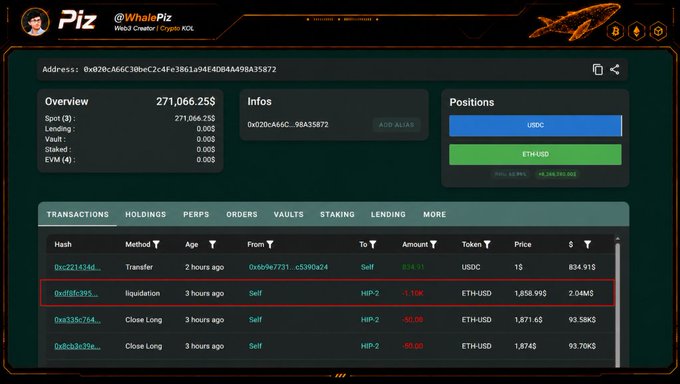Open the $ value column filter
Screen dimensions: 680x384
(x=587, y=245)
